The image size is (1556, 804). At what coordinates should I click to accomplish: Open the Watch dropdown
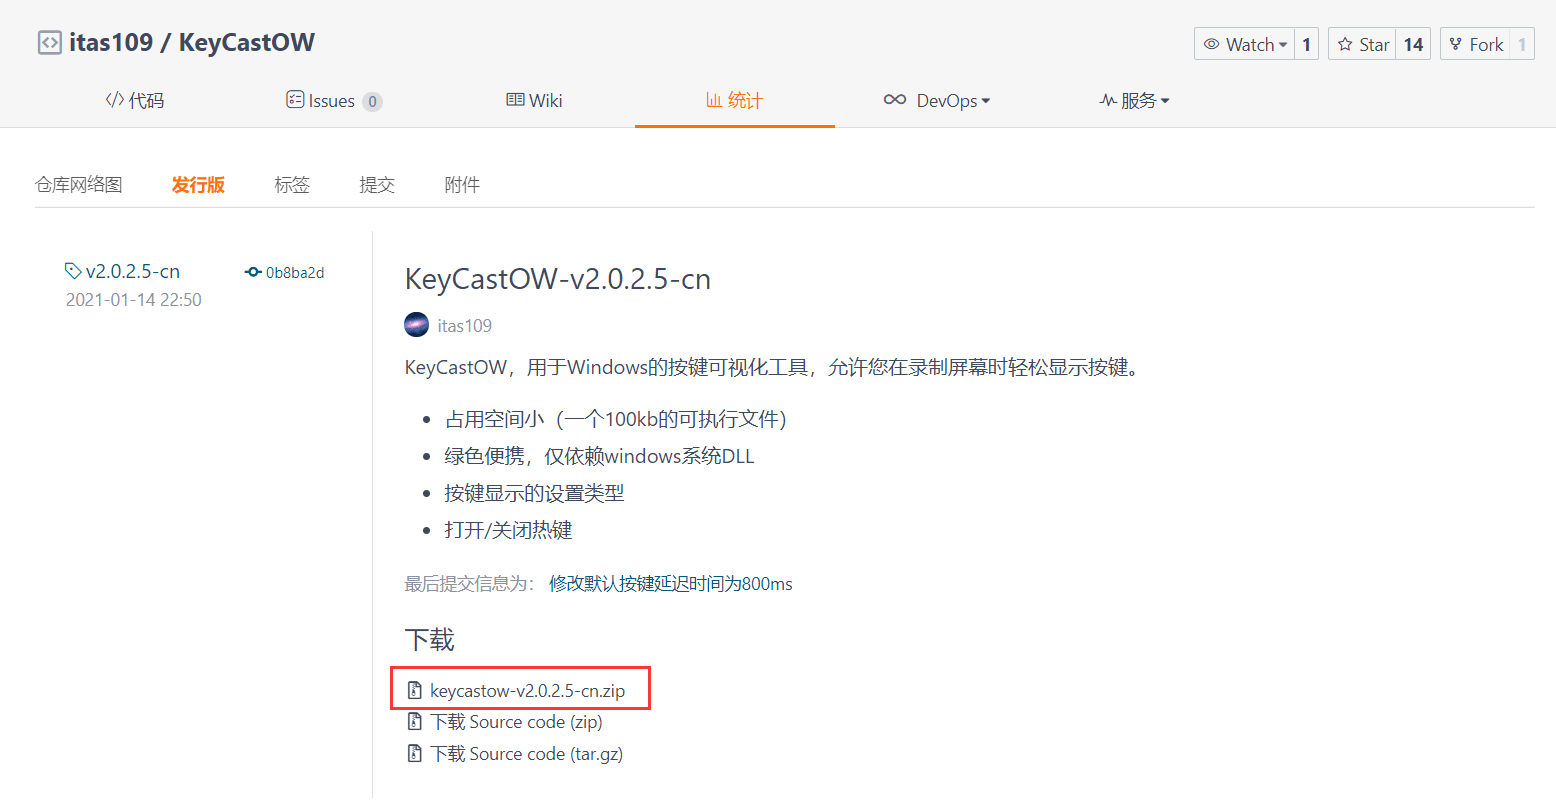[1244, 44]
